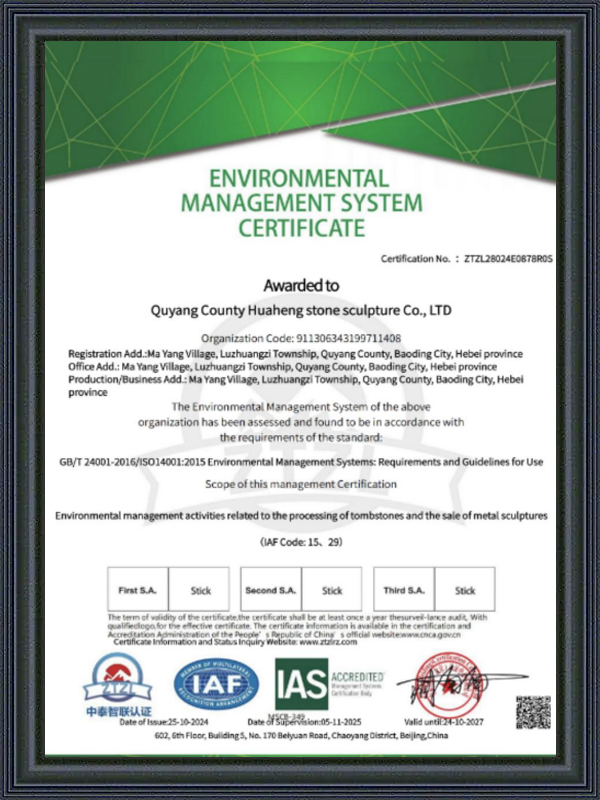This screenshot has width=600, height=800.
Task: Click Date of Supervision: 05-11-2025
Action: [304, 722]
